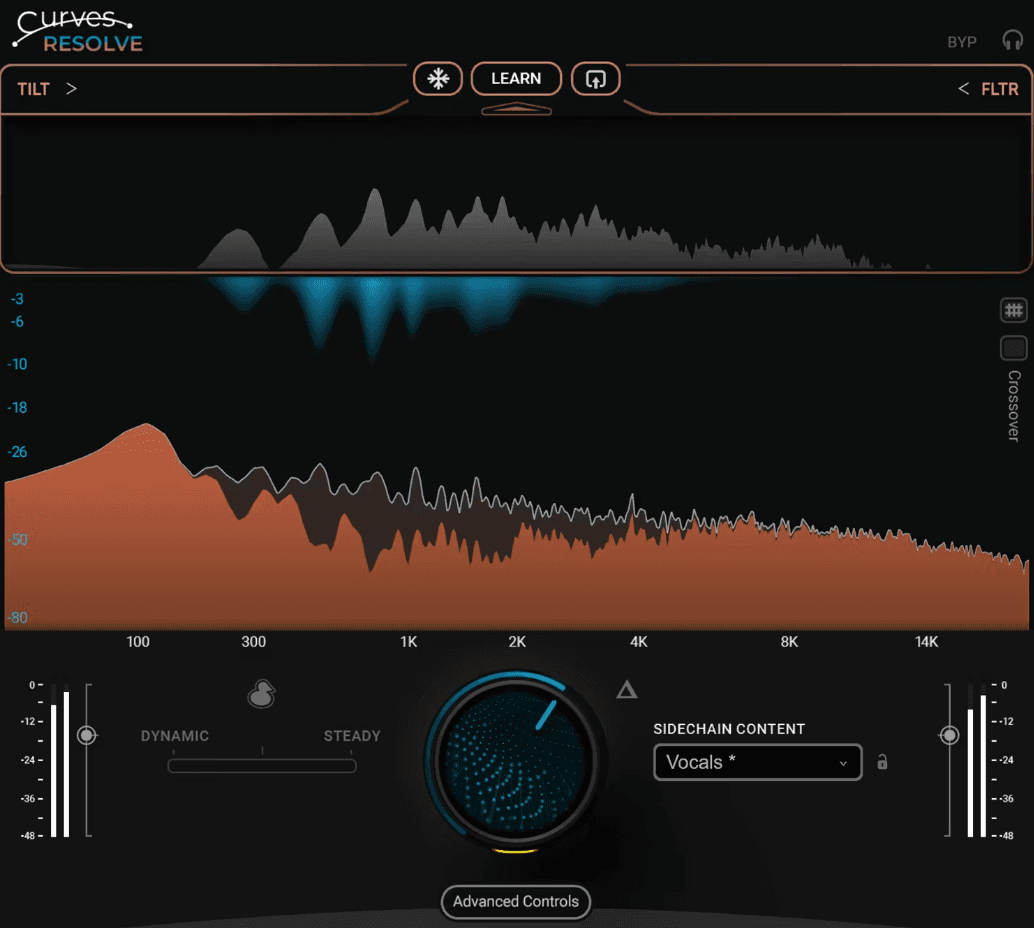This screenshot has width=1034, height=928.
Task: Click the DYNAMIC label
Action: click(175, 736)
